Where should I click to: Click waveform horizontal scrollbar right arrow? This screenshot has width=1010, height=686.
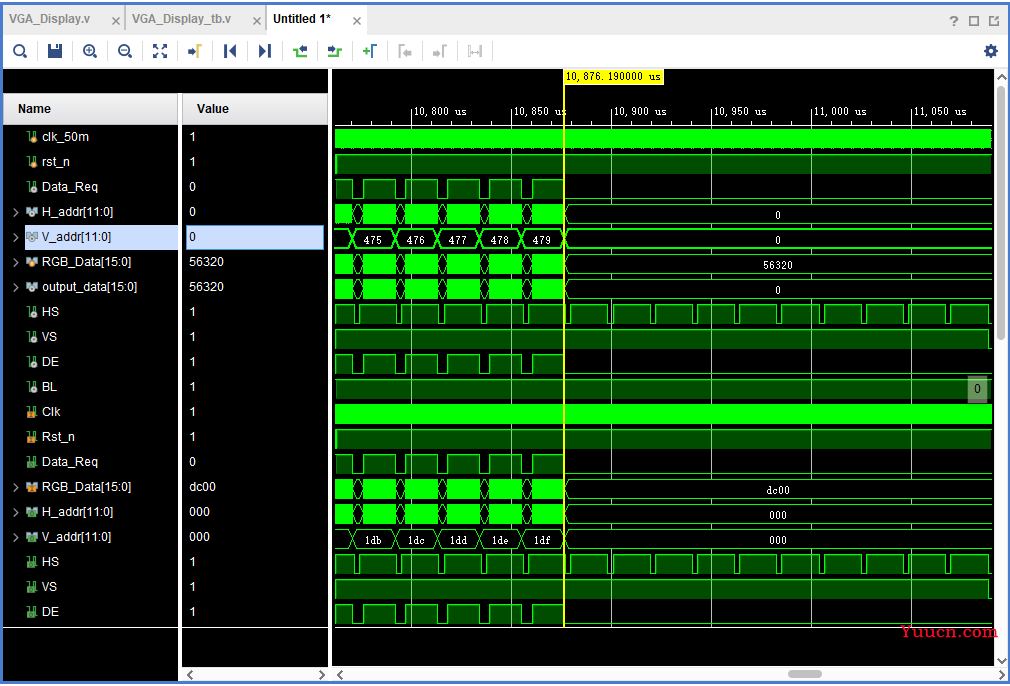point(1002,674)
